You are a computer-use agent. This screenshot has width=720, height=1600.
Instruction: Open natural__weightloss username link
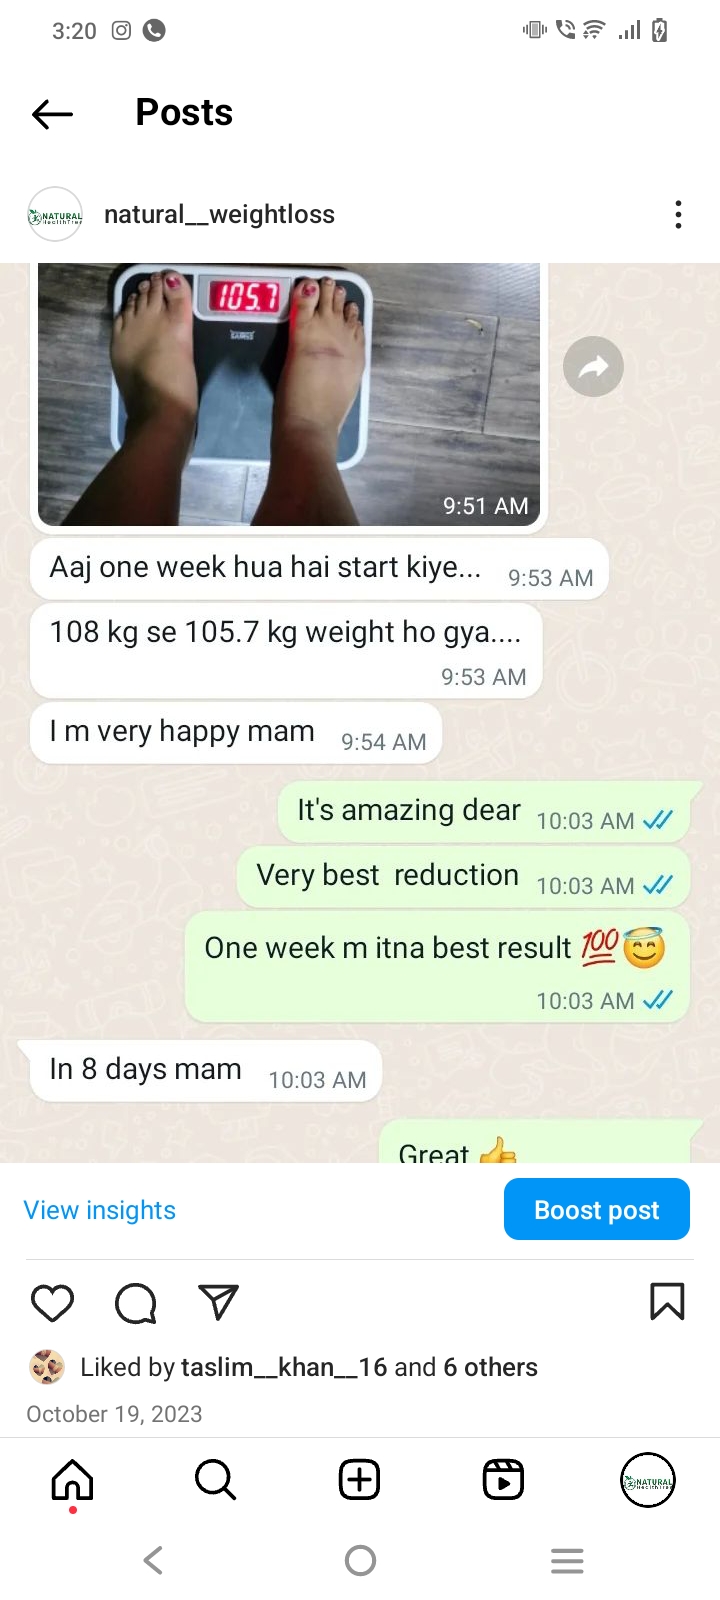tap(219, 214)
